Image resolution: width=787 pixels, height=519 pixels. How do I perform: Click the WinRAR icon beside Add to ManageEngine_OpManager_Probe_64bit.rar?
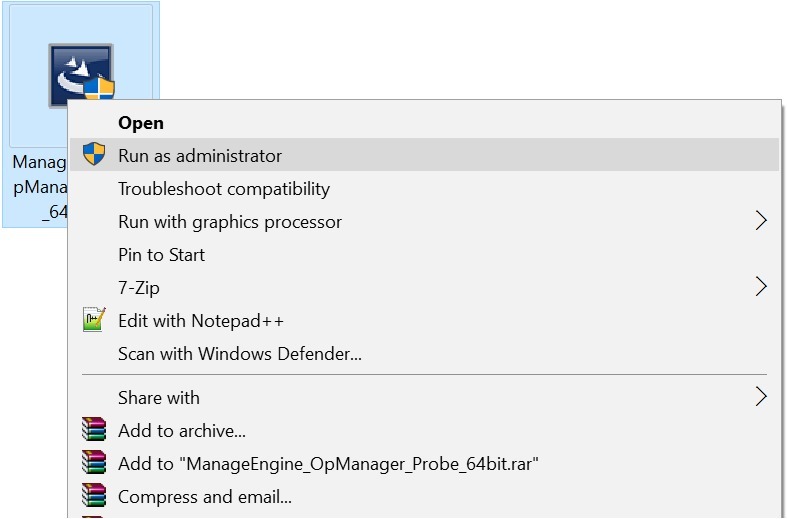[x=94, y=464]
